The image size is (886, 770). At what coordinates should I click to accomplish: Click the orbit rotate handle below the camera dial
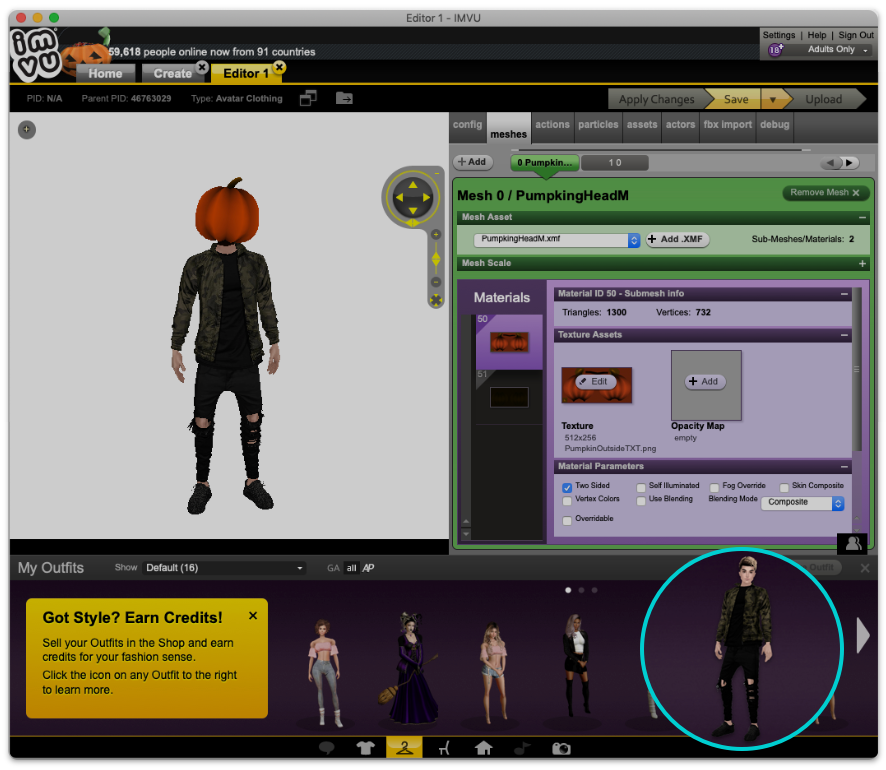pyautogui.click(x=412, y=223)
